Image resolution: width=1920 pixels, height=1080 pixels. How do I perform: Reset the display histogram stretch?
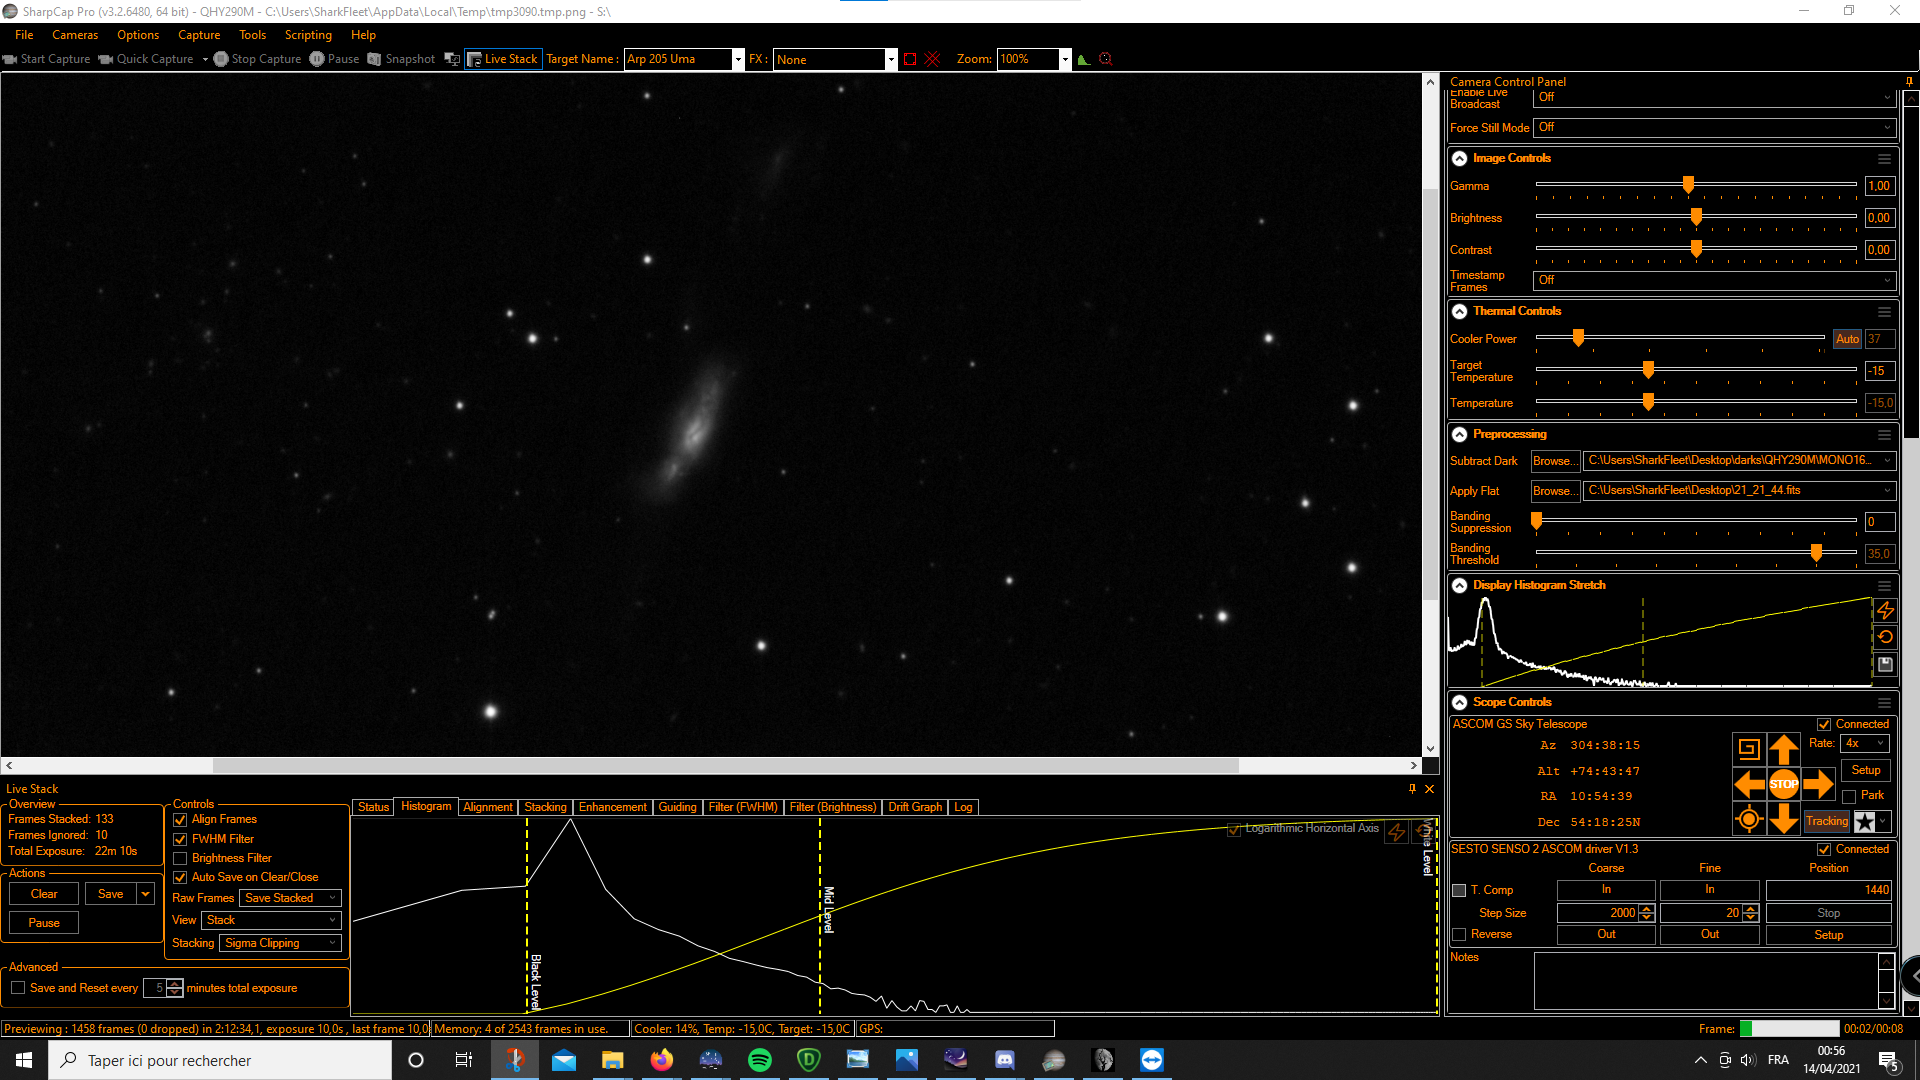(1885, 637)
